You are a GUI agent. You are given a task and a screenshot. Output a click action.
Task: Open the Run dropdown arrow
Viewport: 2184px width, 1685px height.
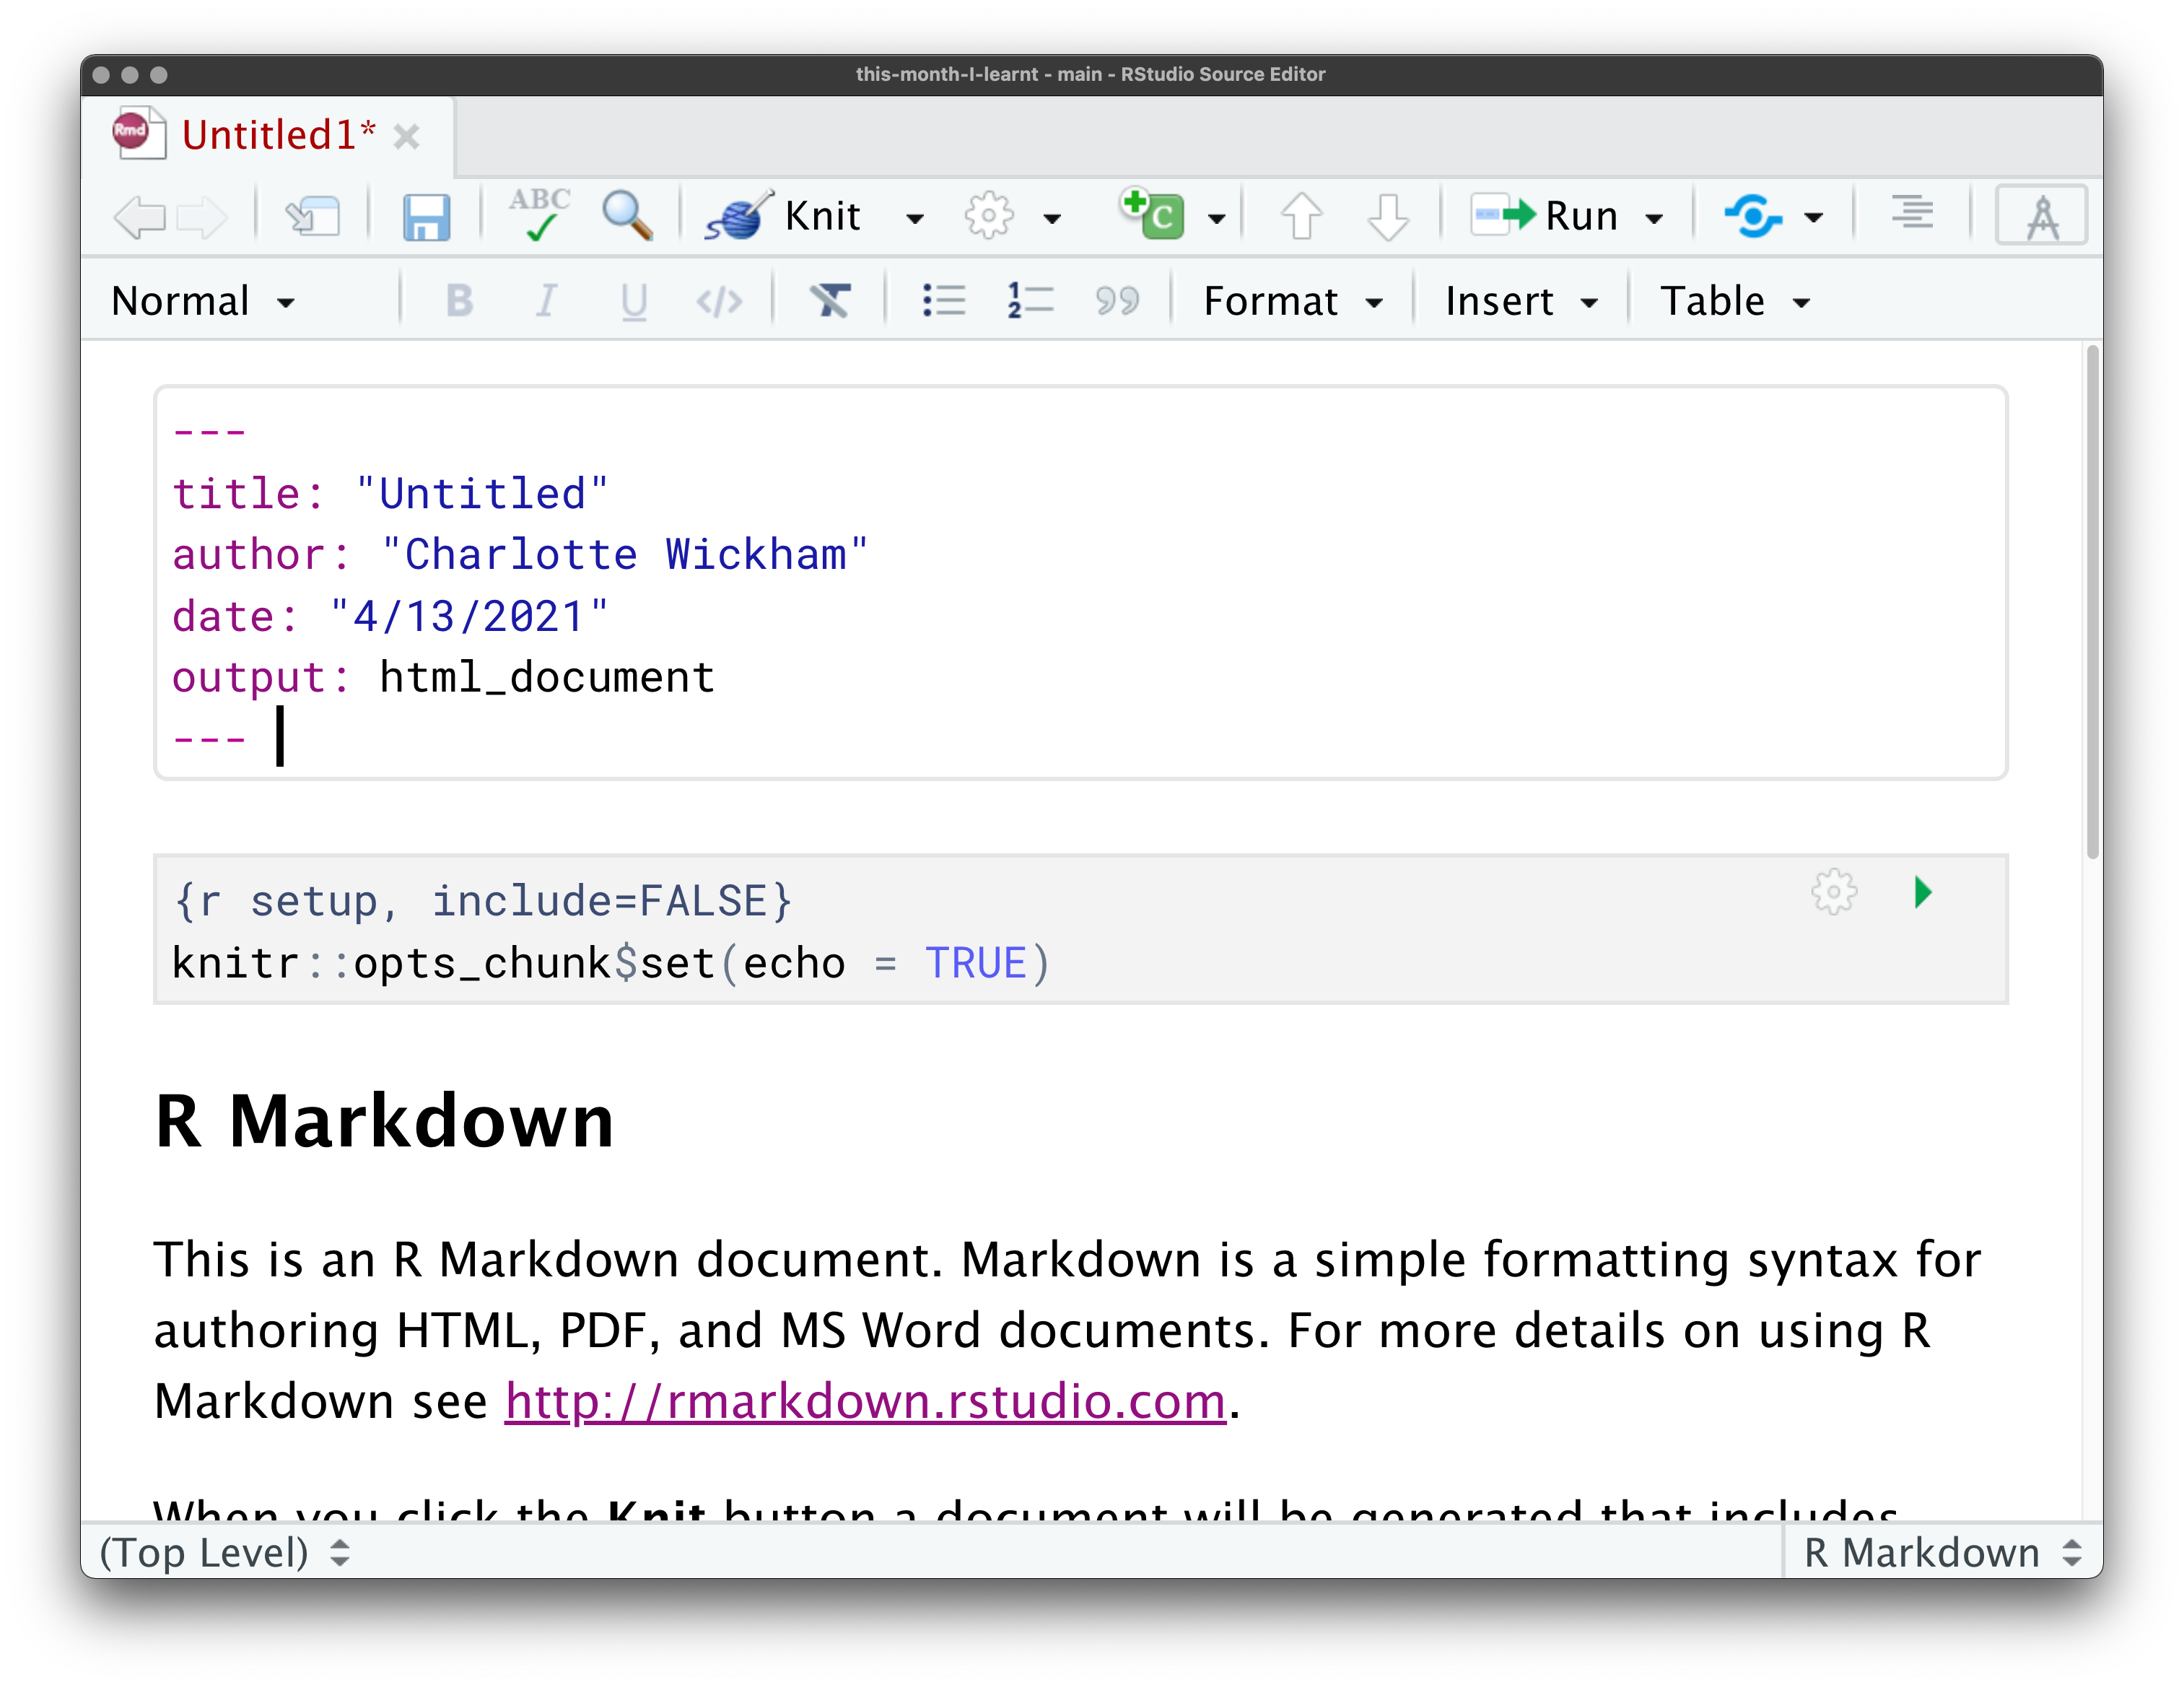tap(1654, 218)
